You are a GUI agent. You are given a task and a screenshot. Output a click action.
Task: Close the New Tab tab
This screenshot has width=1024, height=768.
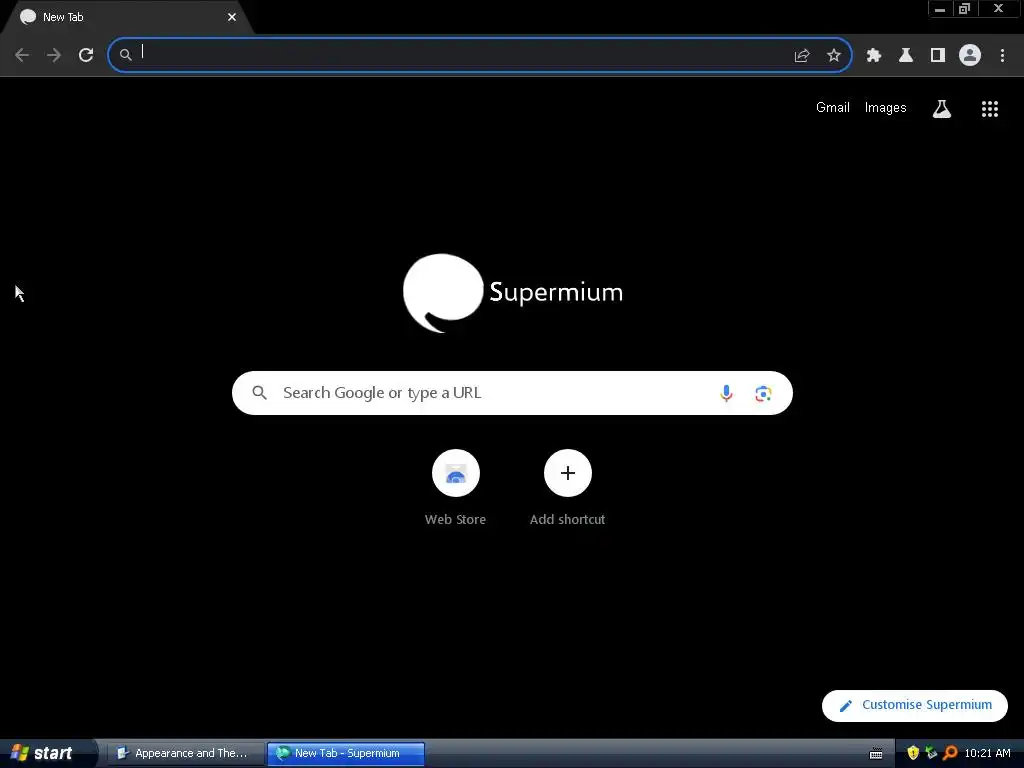(232, 17)
